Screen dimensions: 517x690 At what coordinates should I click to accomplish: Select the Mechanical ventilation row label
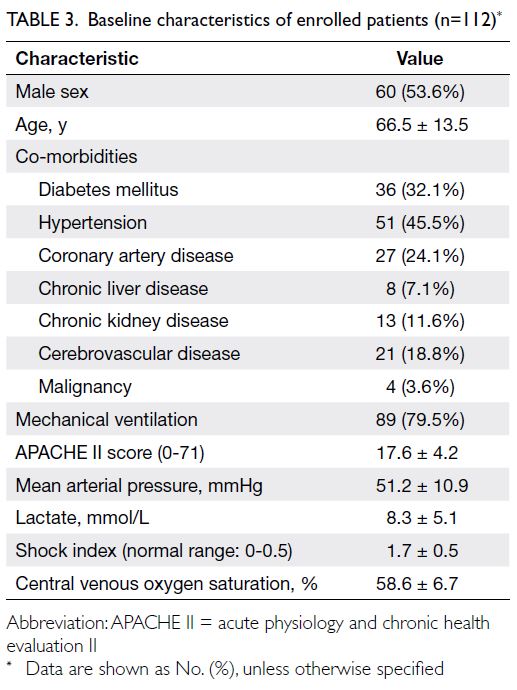click(x=106, y=419)
